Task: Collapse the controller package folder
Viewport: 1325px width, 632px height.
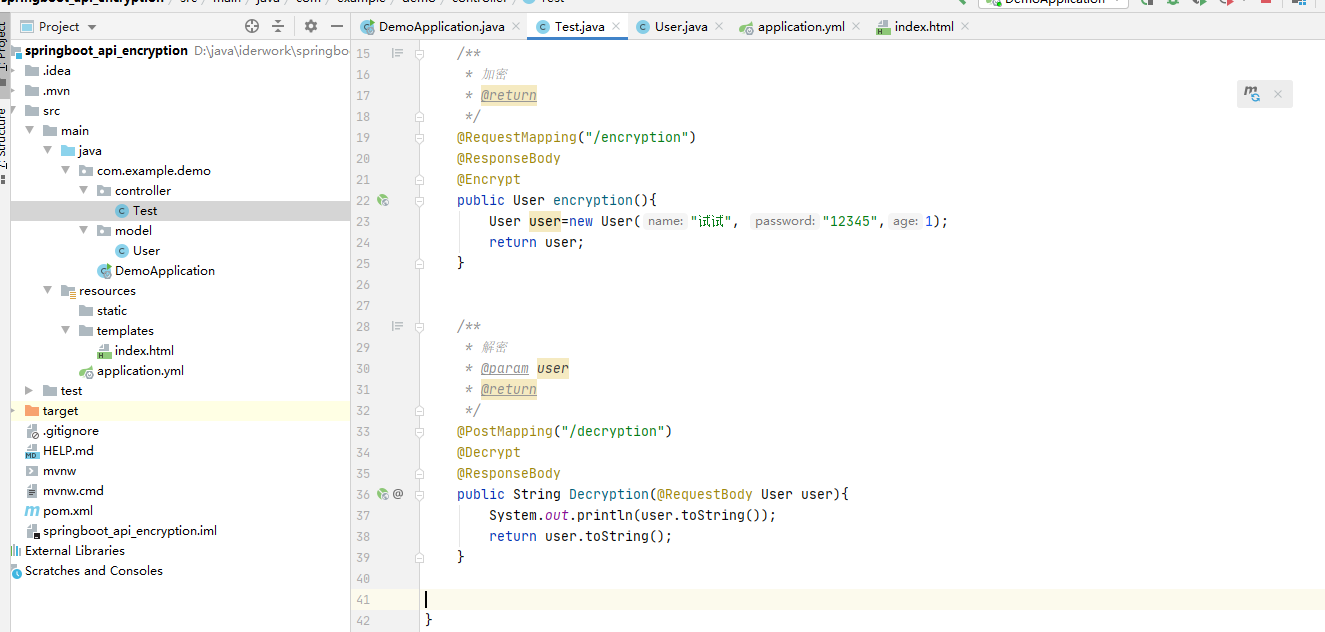Action: coord(84,190)
